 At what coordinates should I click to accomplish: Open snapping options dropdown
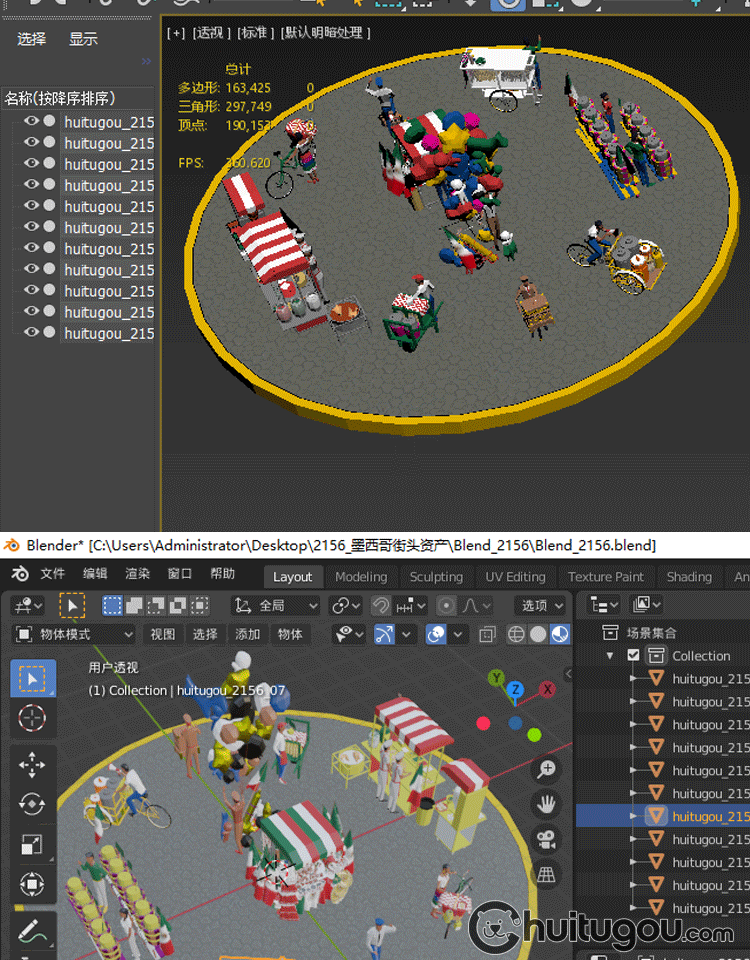[411, 606]
